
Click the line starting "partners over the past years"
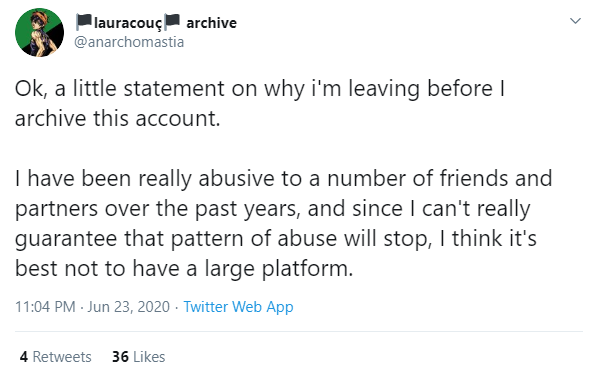273,209
